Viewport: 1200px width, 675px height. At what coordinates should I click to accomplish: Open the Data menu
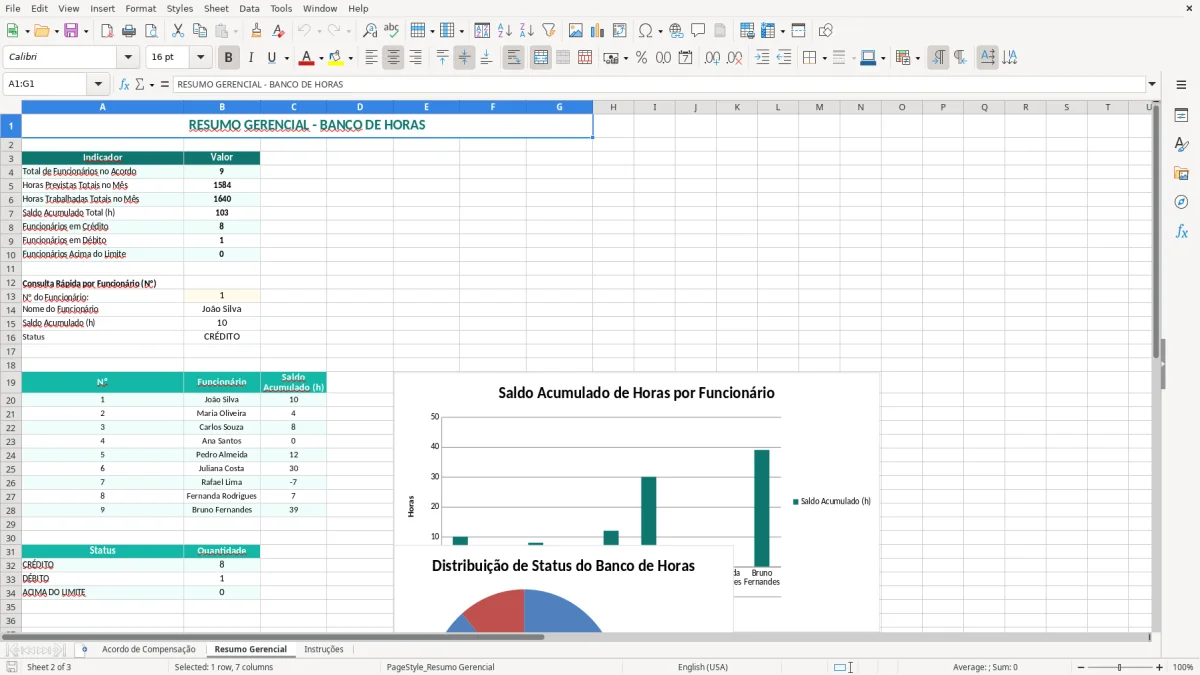[249, 8]
